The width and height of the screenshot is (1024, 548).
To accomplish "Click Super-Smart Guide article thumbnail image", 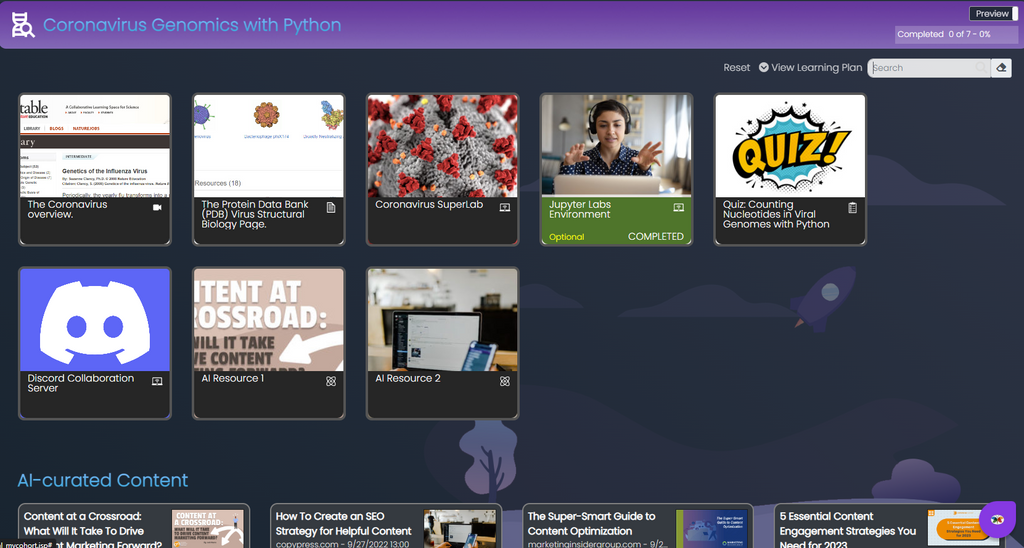I will [x=712, y=528].
